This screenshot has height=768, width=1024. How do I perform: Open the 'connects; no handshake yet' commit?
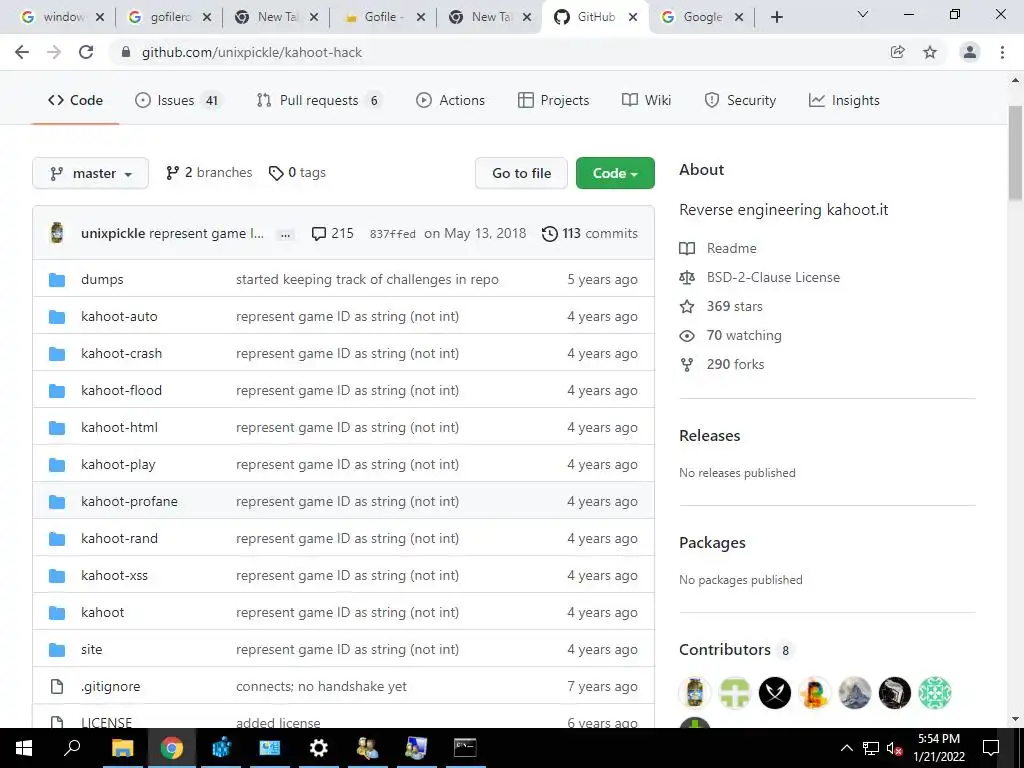321,686
